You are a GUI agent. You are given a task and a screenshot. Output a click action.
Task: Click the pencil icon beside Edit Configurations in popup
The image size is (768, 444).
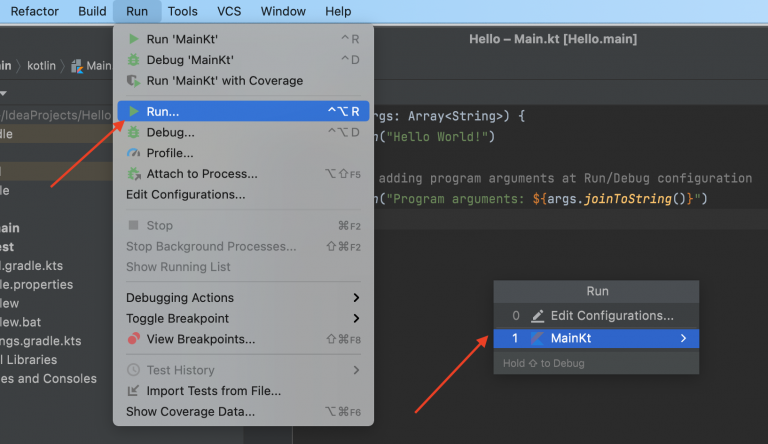click(538, 316)
